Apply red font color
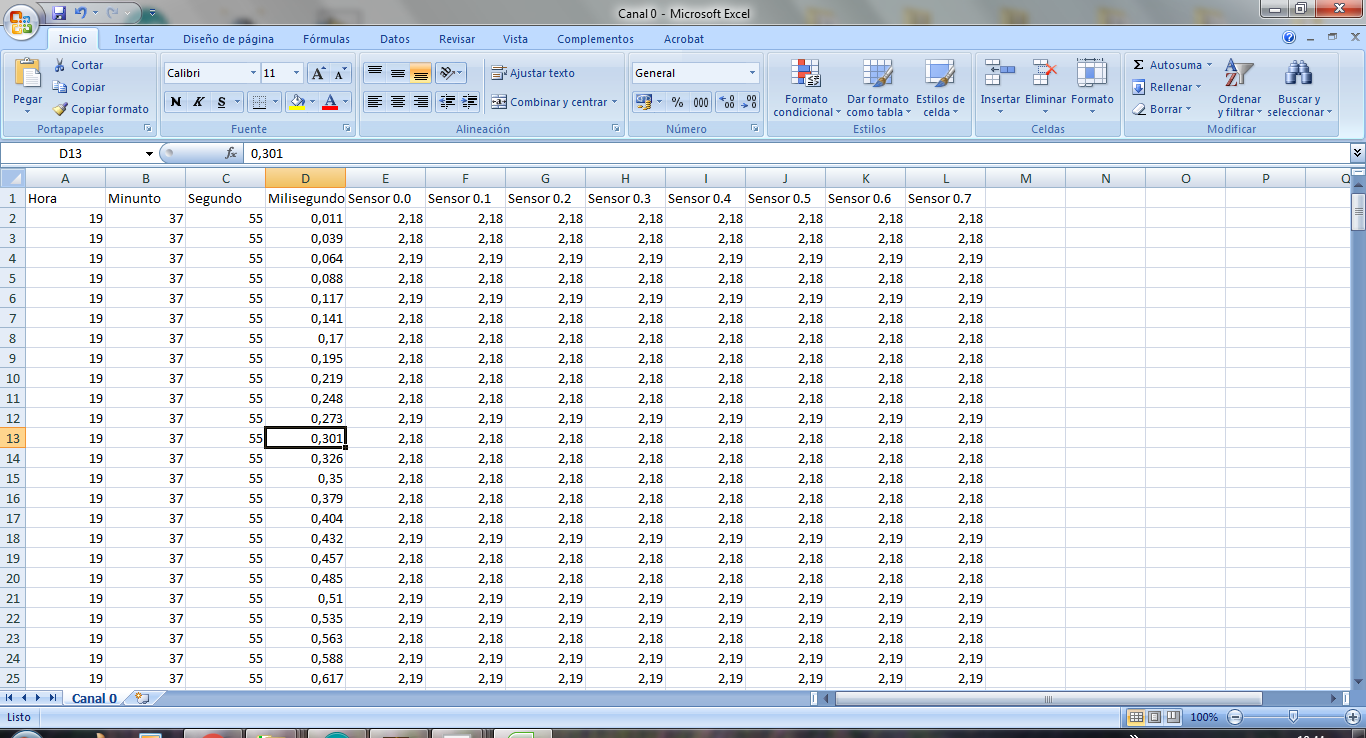 coord(330,102)
